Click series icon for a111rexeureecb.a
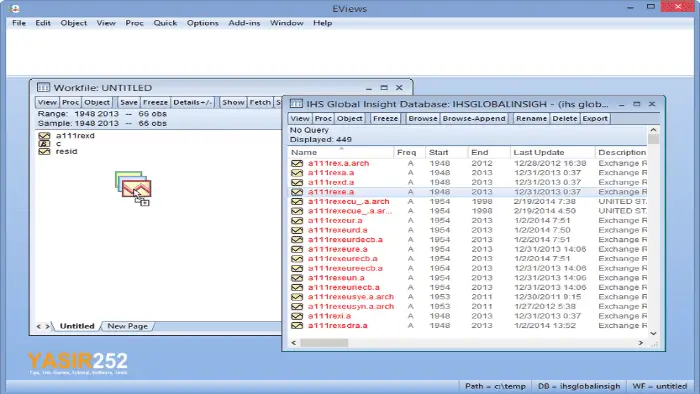The width and height of the screenshot is (700, 394). tap(297, 268)
